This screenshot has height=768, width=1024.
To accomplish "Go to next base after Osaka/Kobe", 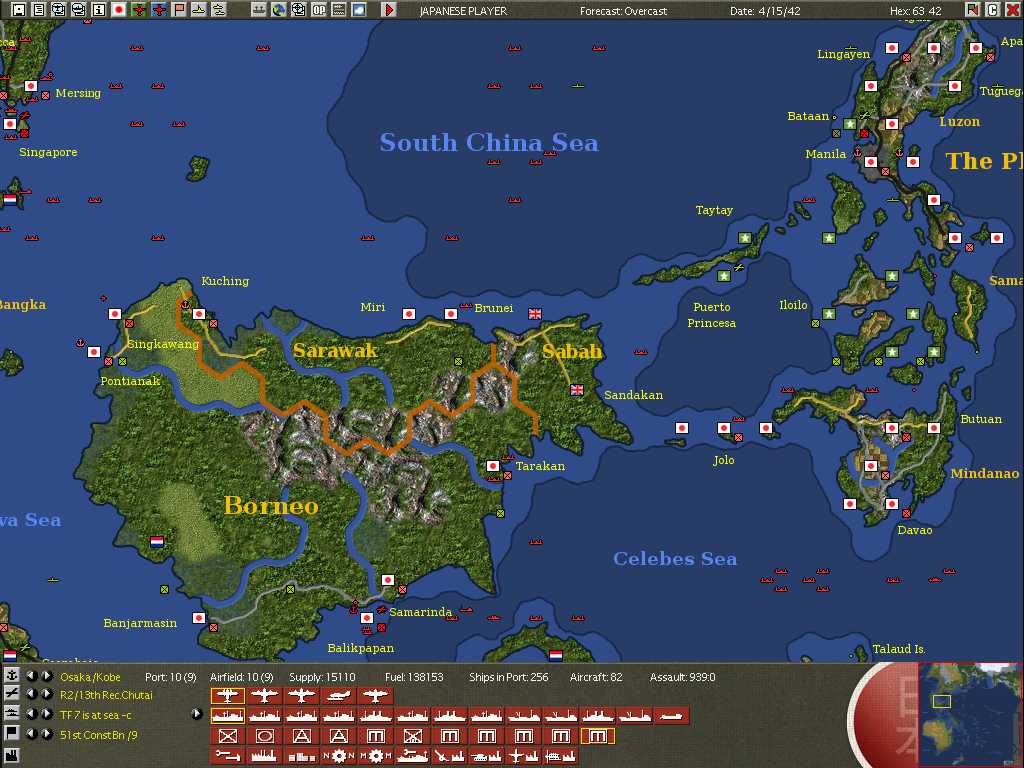I will pyautogui.click(x=46, y=676).
